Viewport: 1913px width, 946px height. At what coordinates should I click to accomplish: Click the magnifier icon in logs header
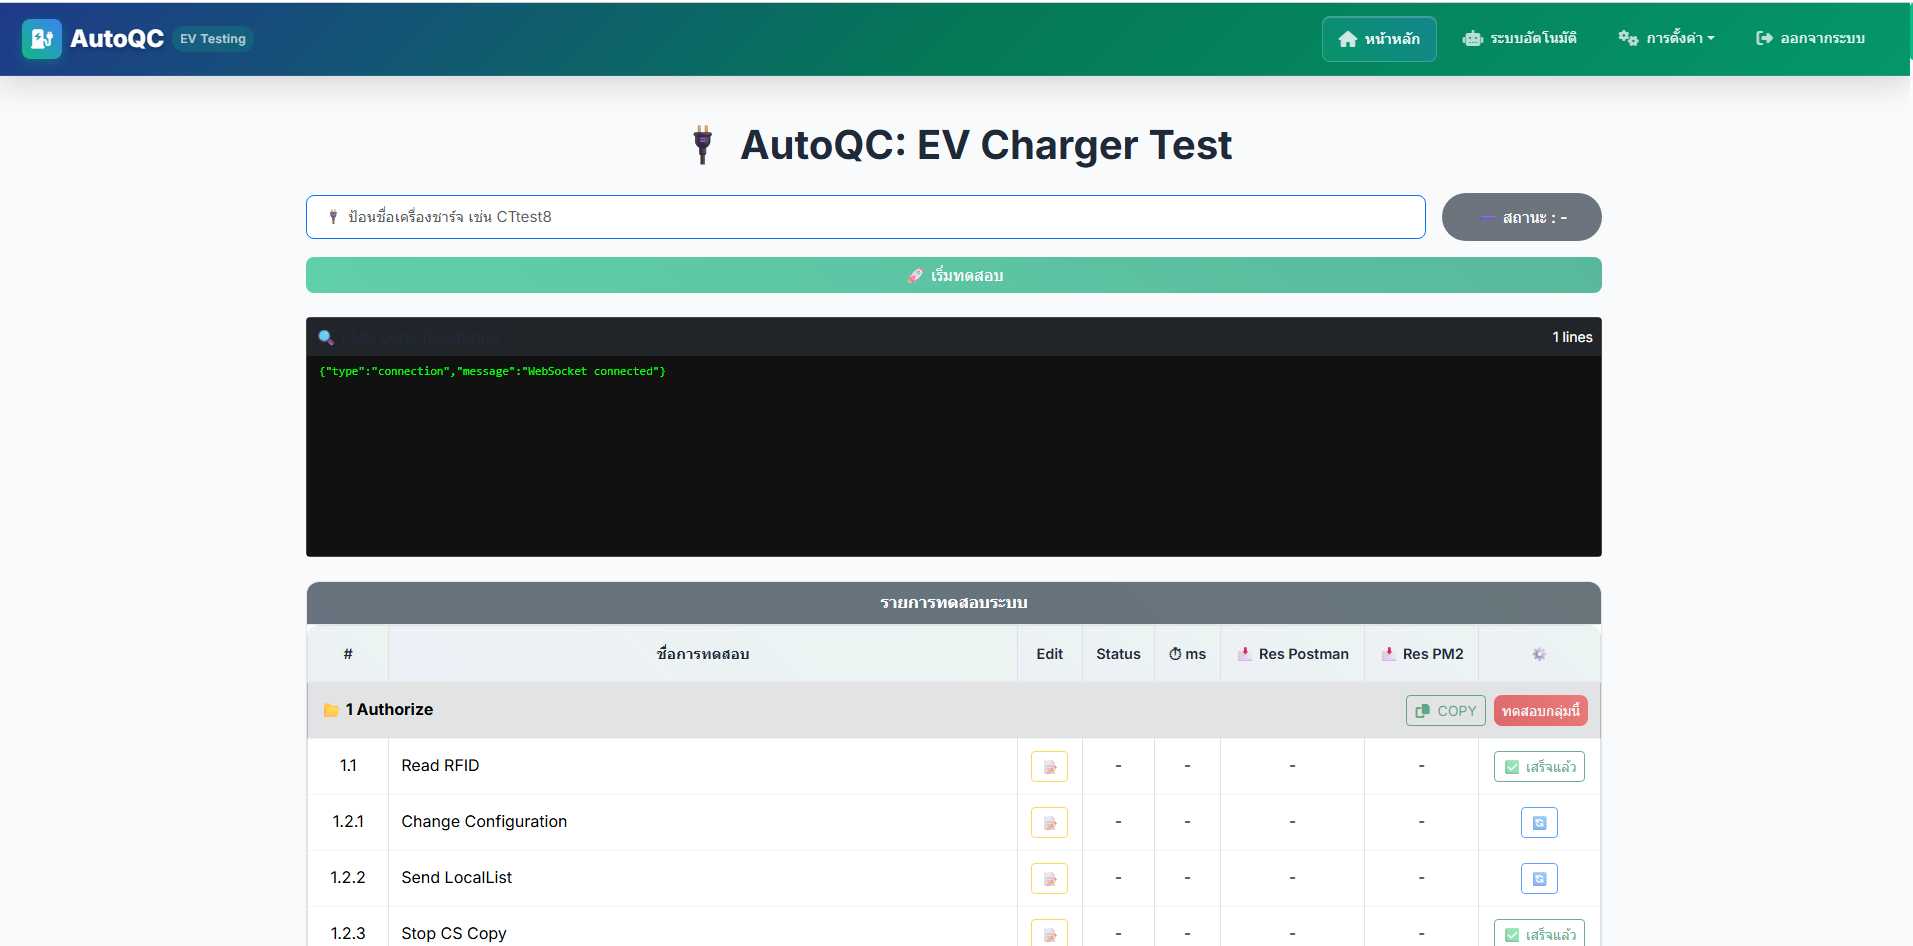click(x=326, y=337)
